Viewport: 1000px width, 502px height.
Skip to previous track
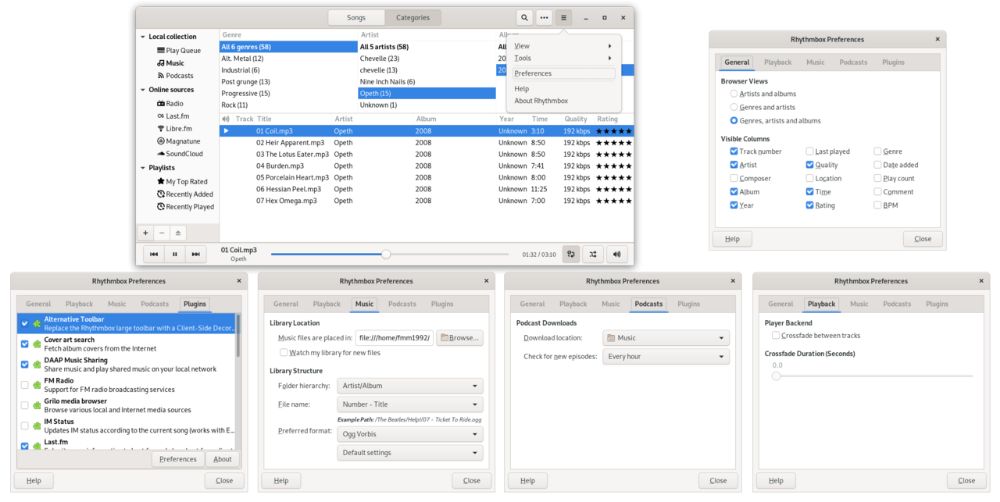click(x=154, y=254)
